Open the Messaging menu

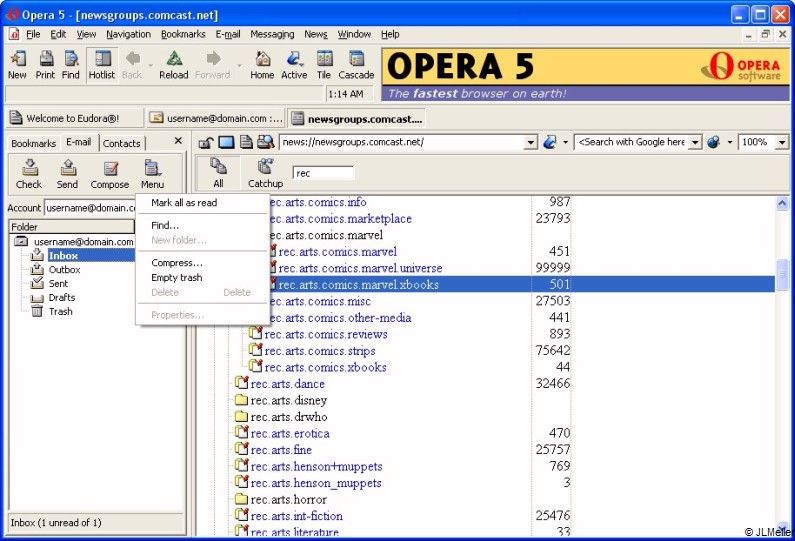click(272, 34)
